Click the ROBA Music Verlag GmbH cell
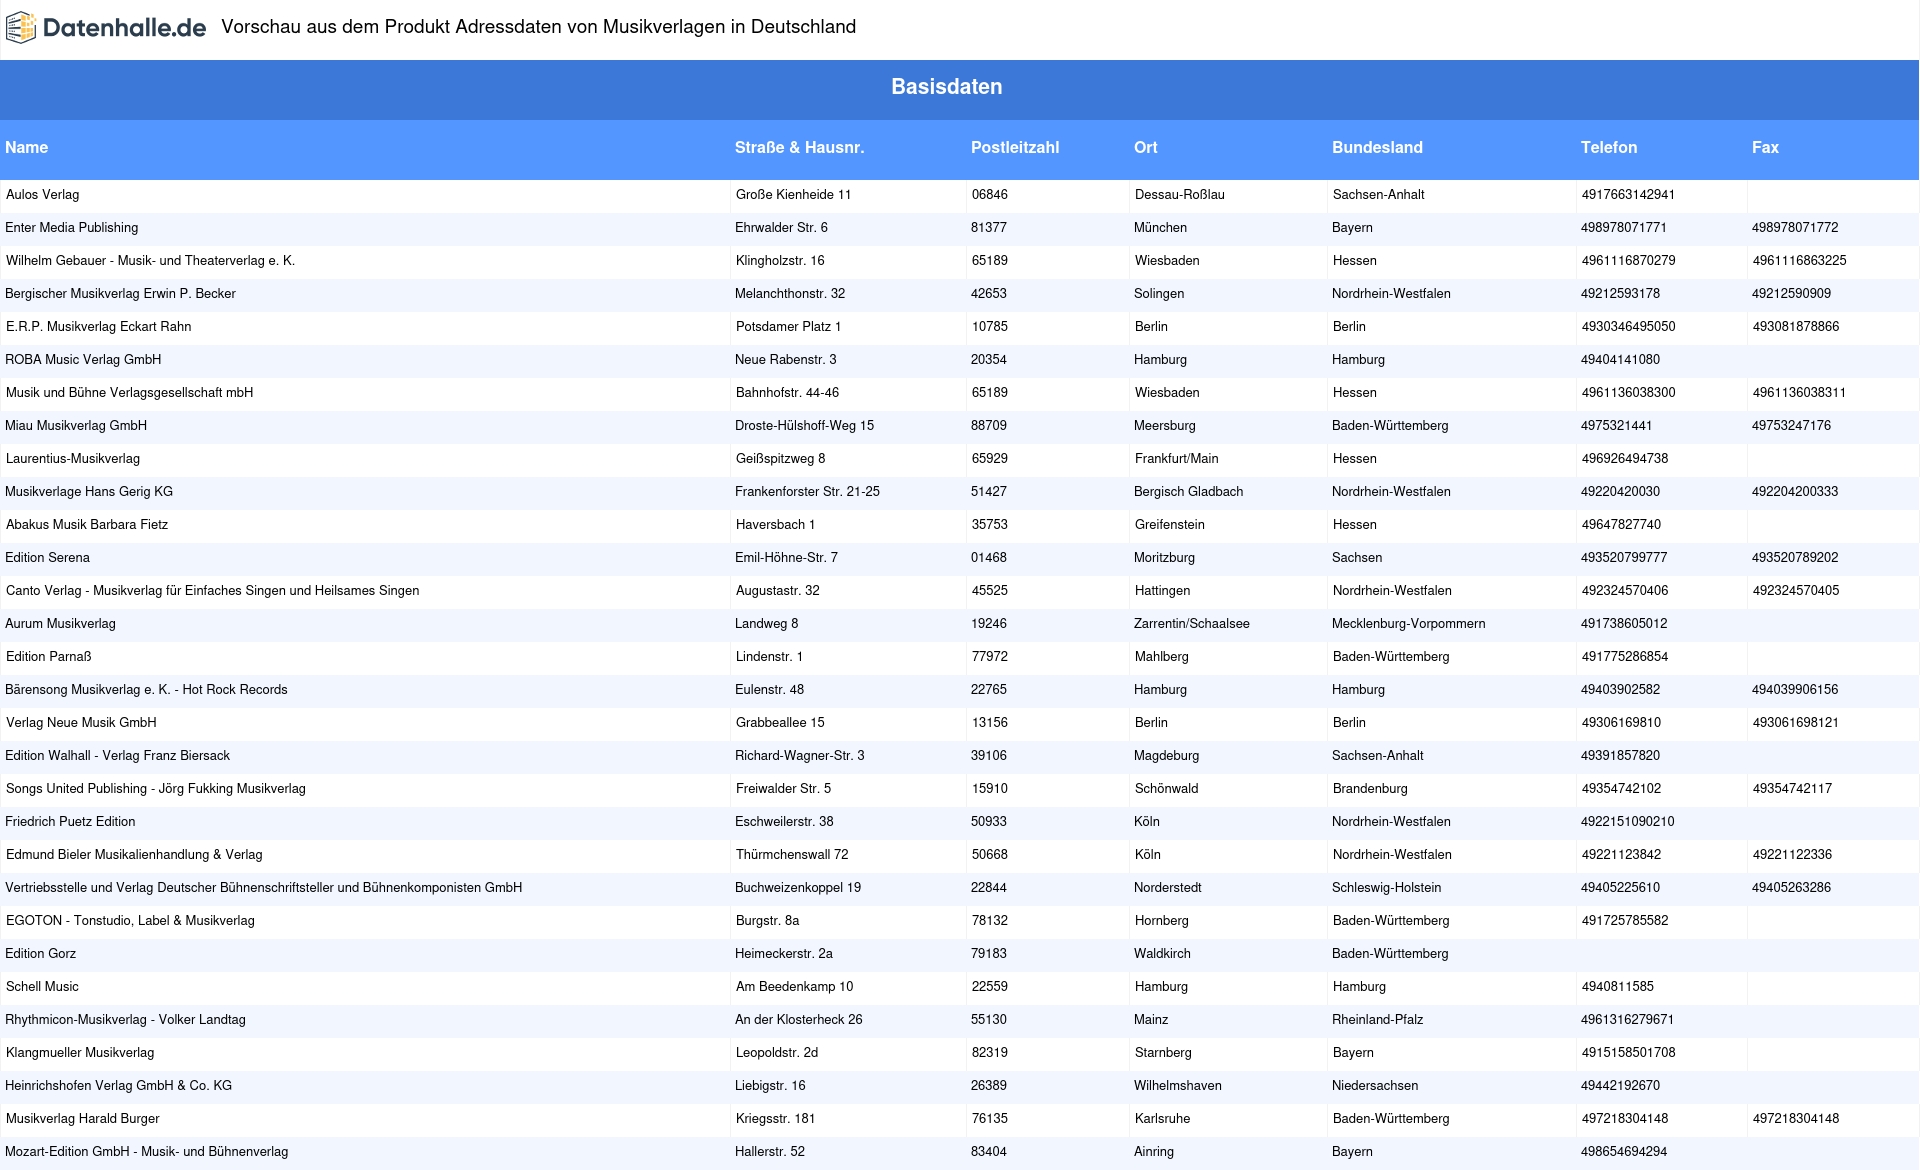The height and width of the screenshot is (1170, 1920). (83, 360)
